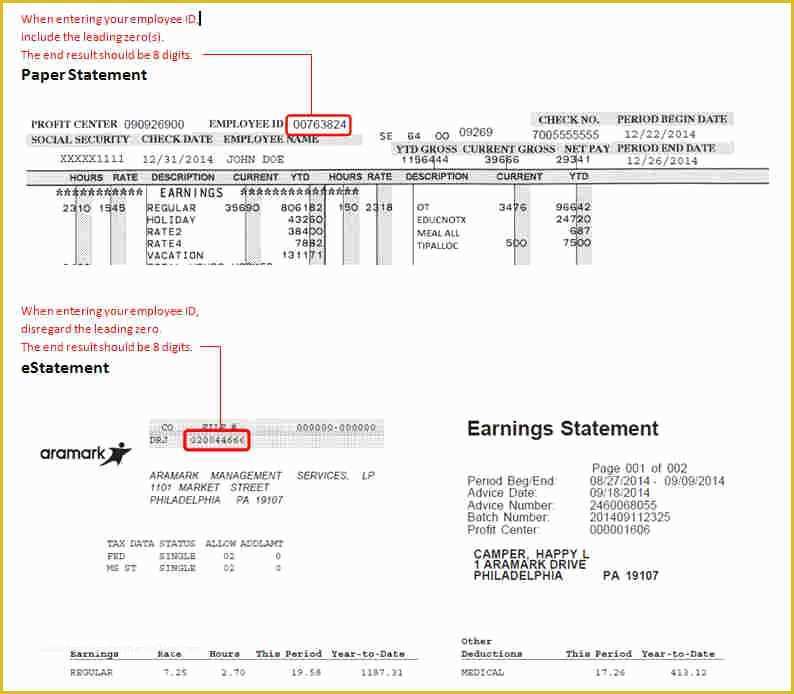Select period end date 12/26/2014
This screenshot has height=694, width=794.
pos(661,161)
